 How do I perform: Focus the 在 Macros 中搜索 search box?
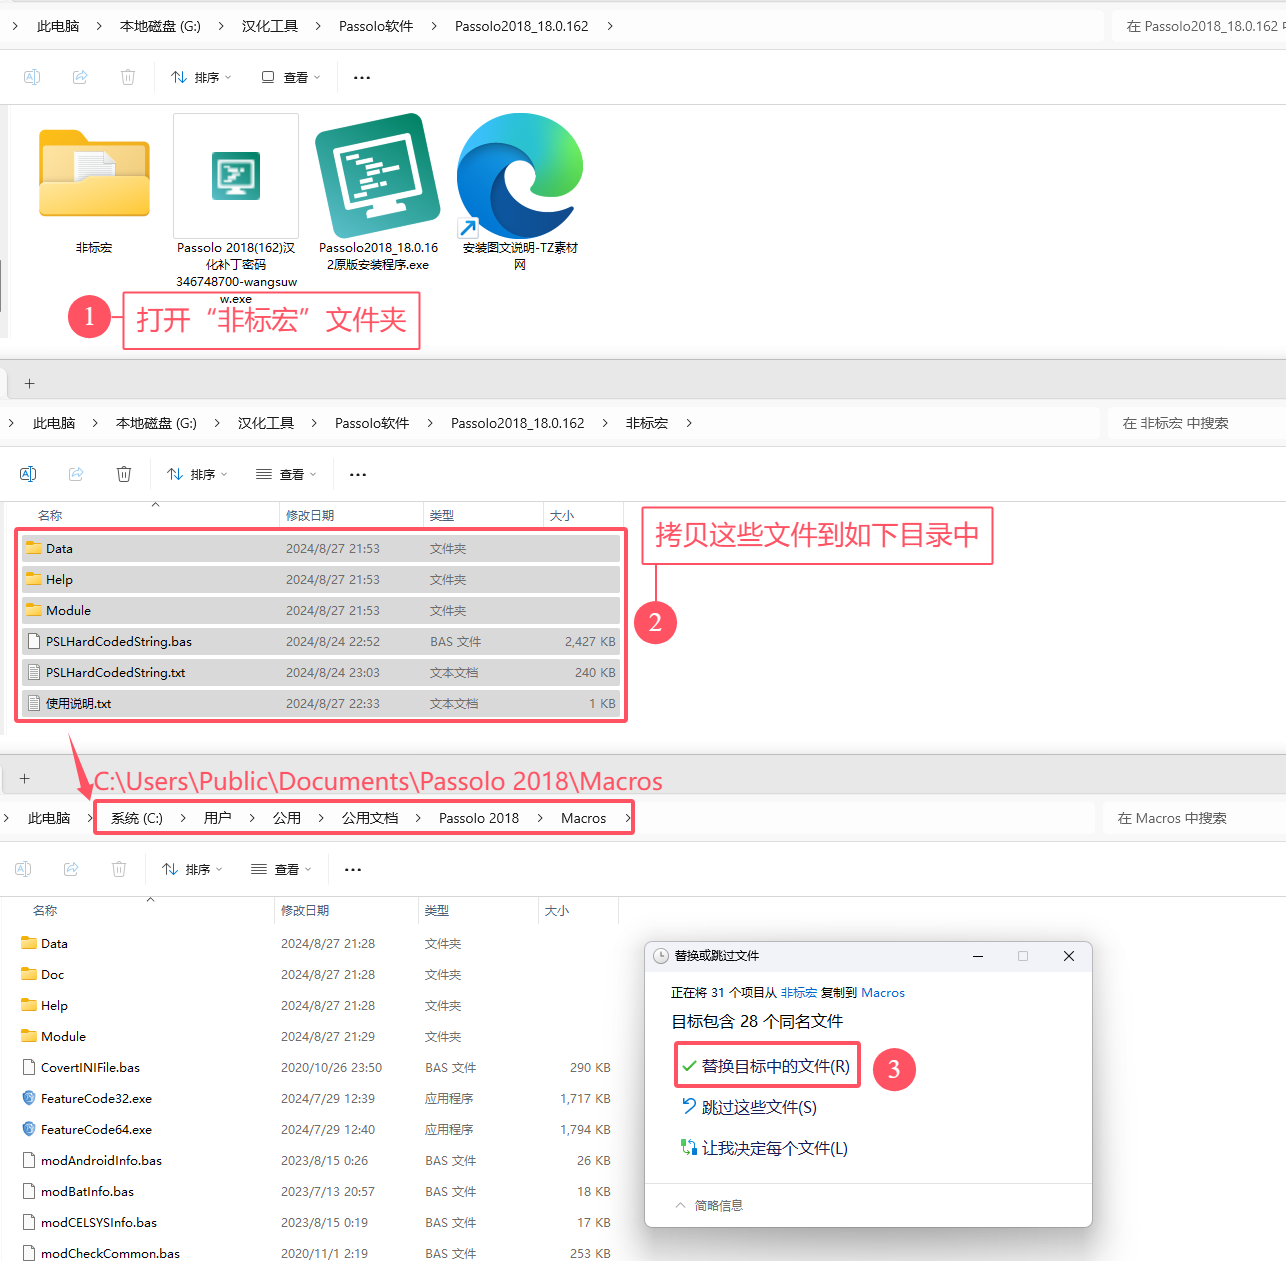coord(1194,818)
